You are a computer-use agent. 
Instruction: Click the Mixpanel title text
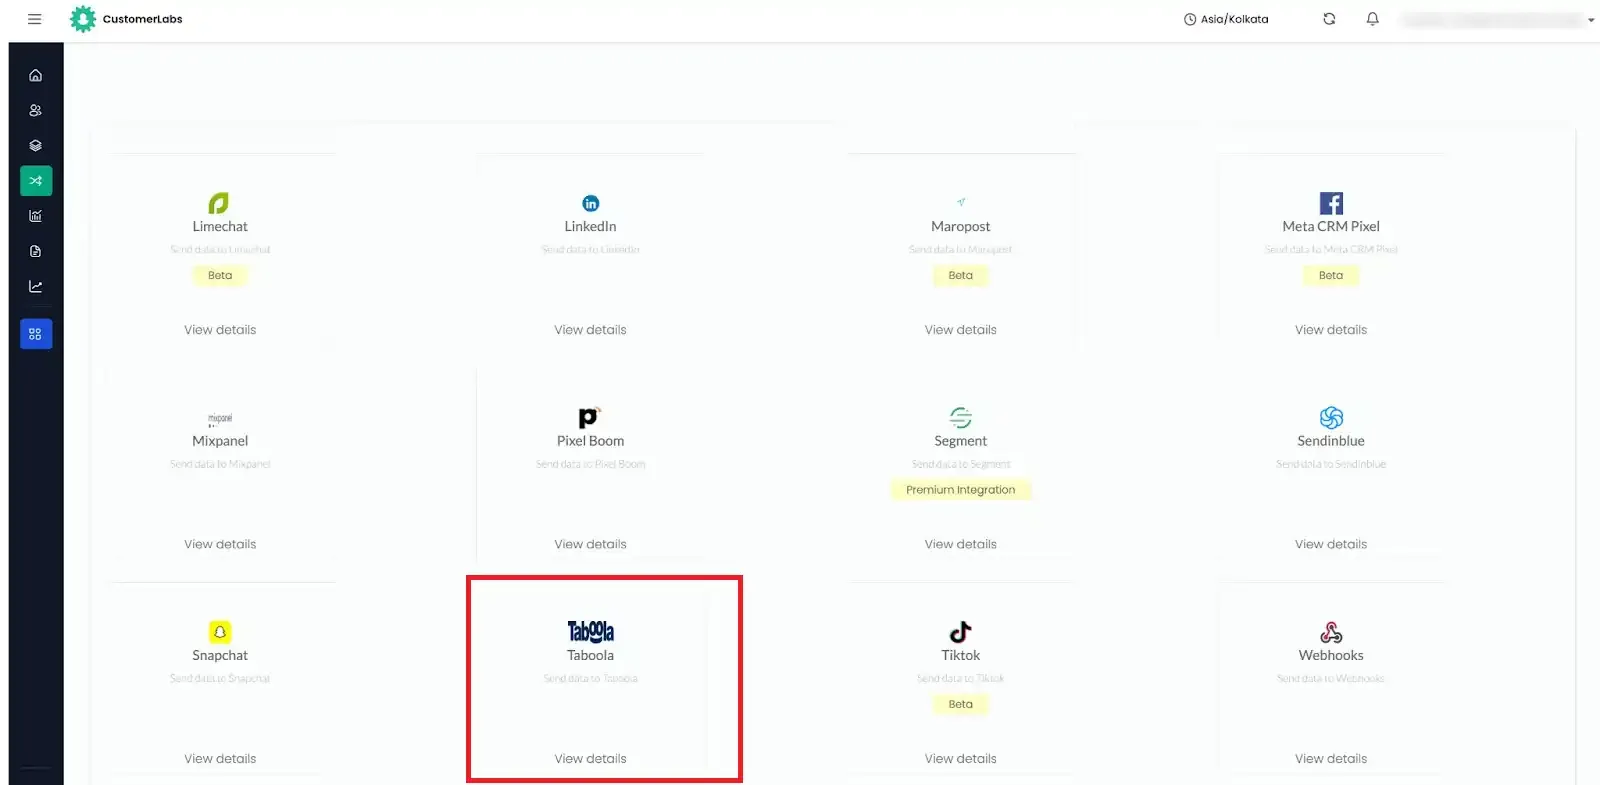(220, 441)
